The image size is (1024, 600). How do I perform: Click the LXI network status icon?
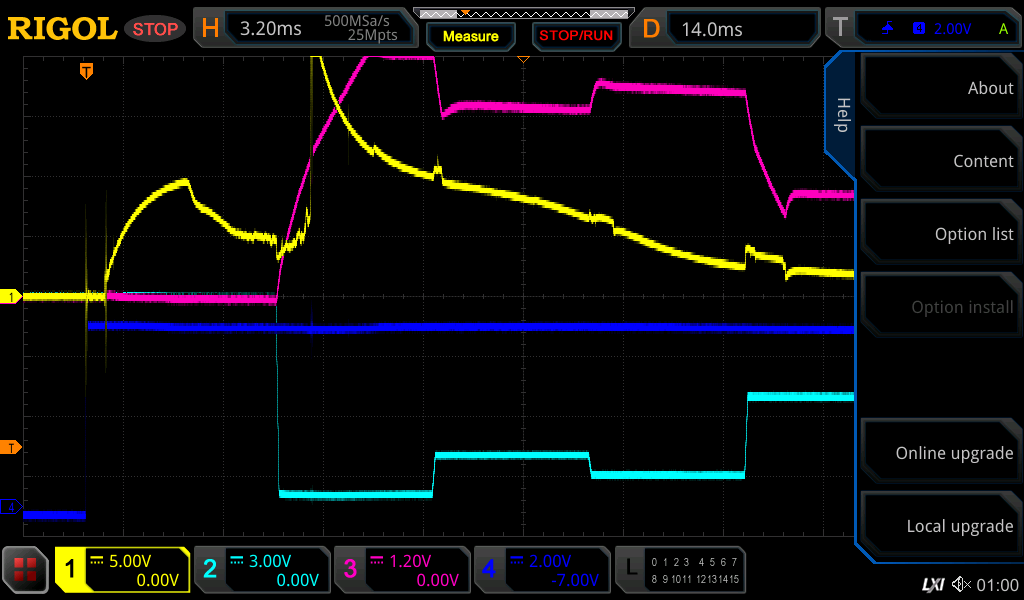click(x=932, y=584)
